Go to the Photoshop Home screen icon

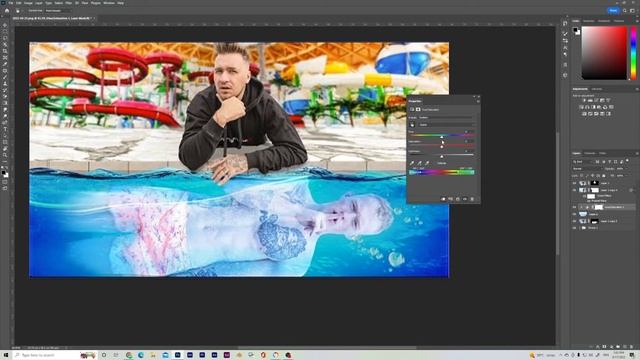[7, 11]
